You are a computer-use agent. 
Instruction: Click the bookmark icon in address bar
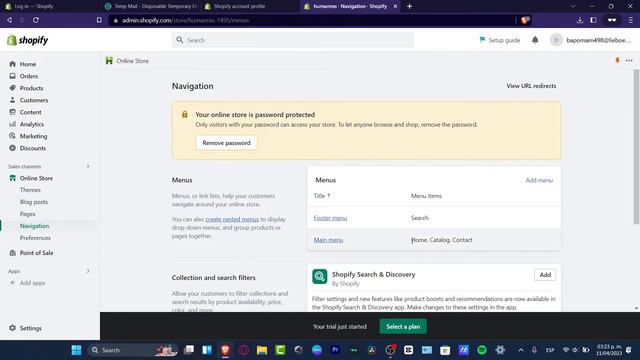tap(99, 20)
